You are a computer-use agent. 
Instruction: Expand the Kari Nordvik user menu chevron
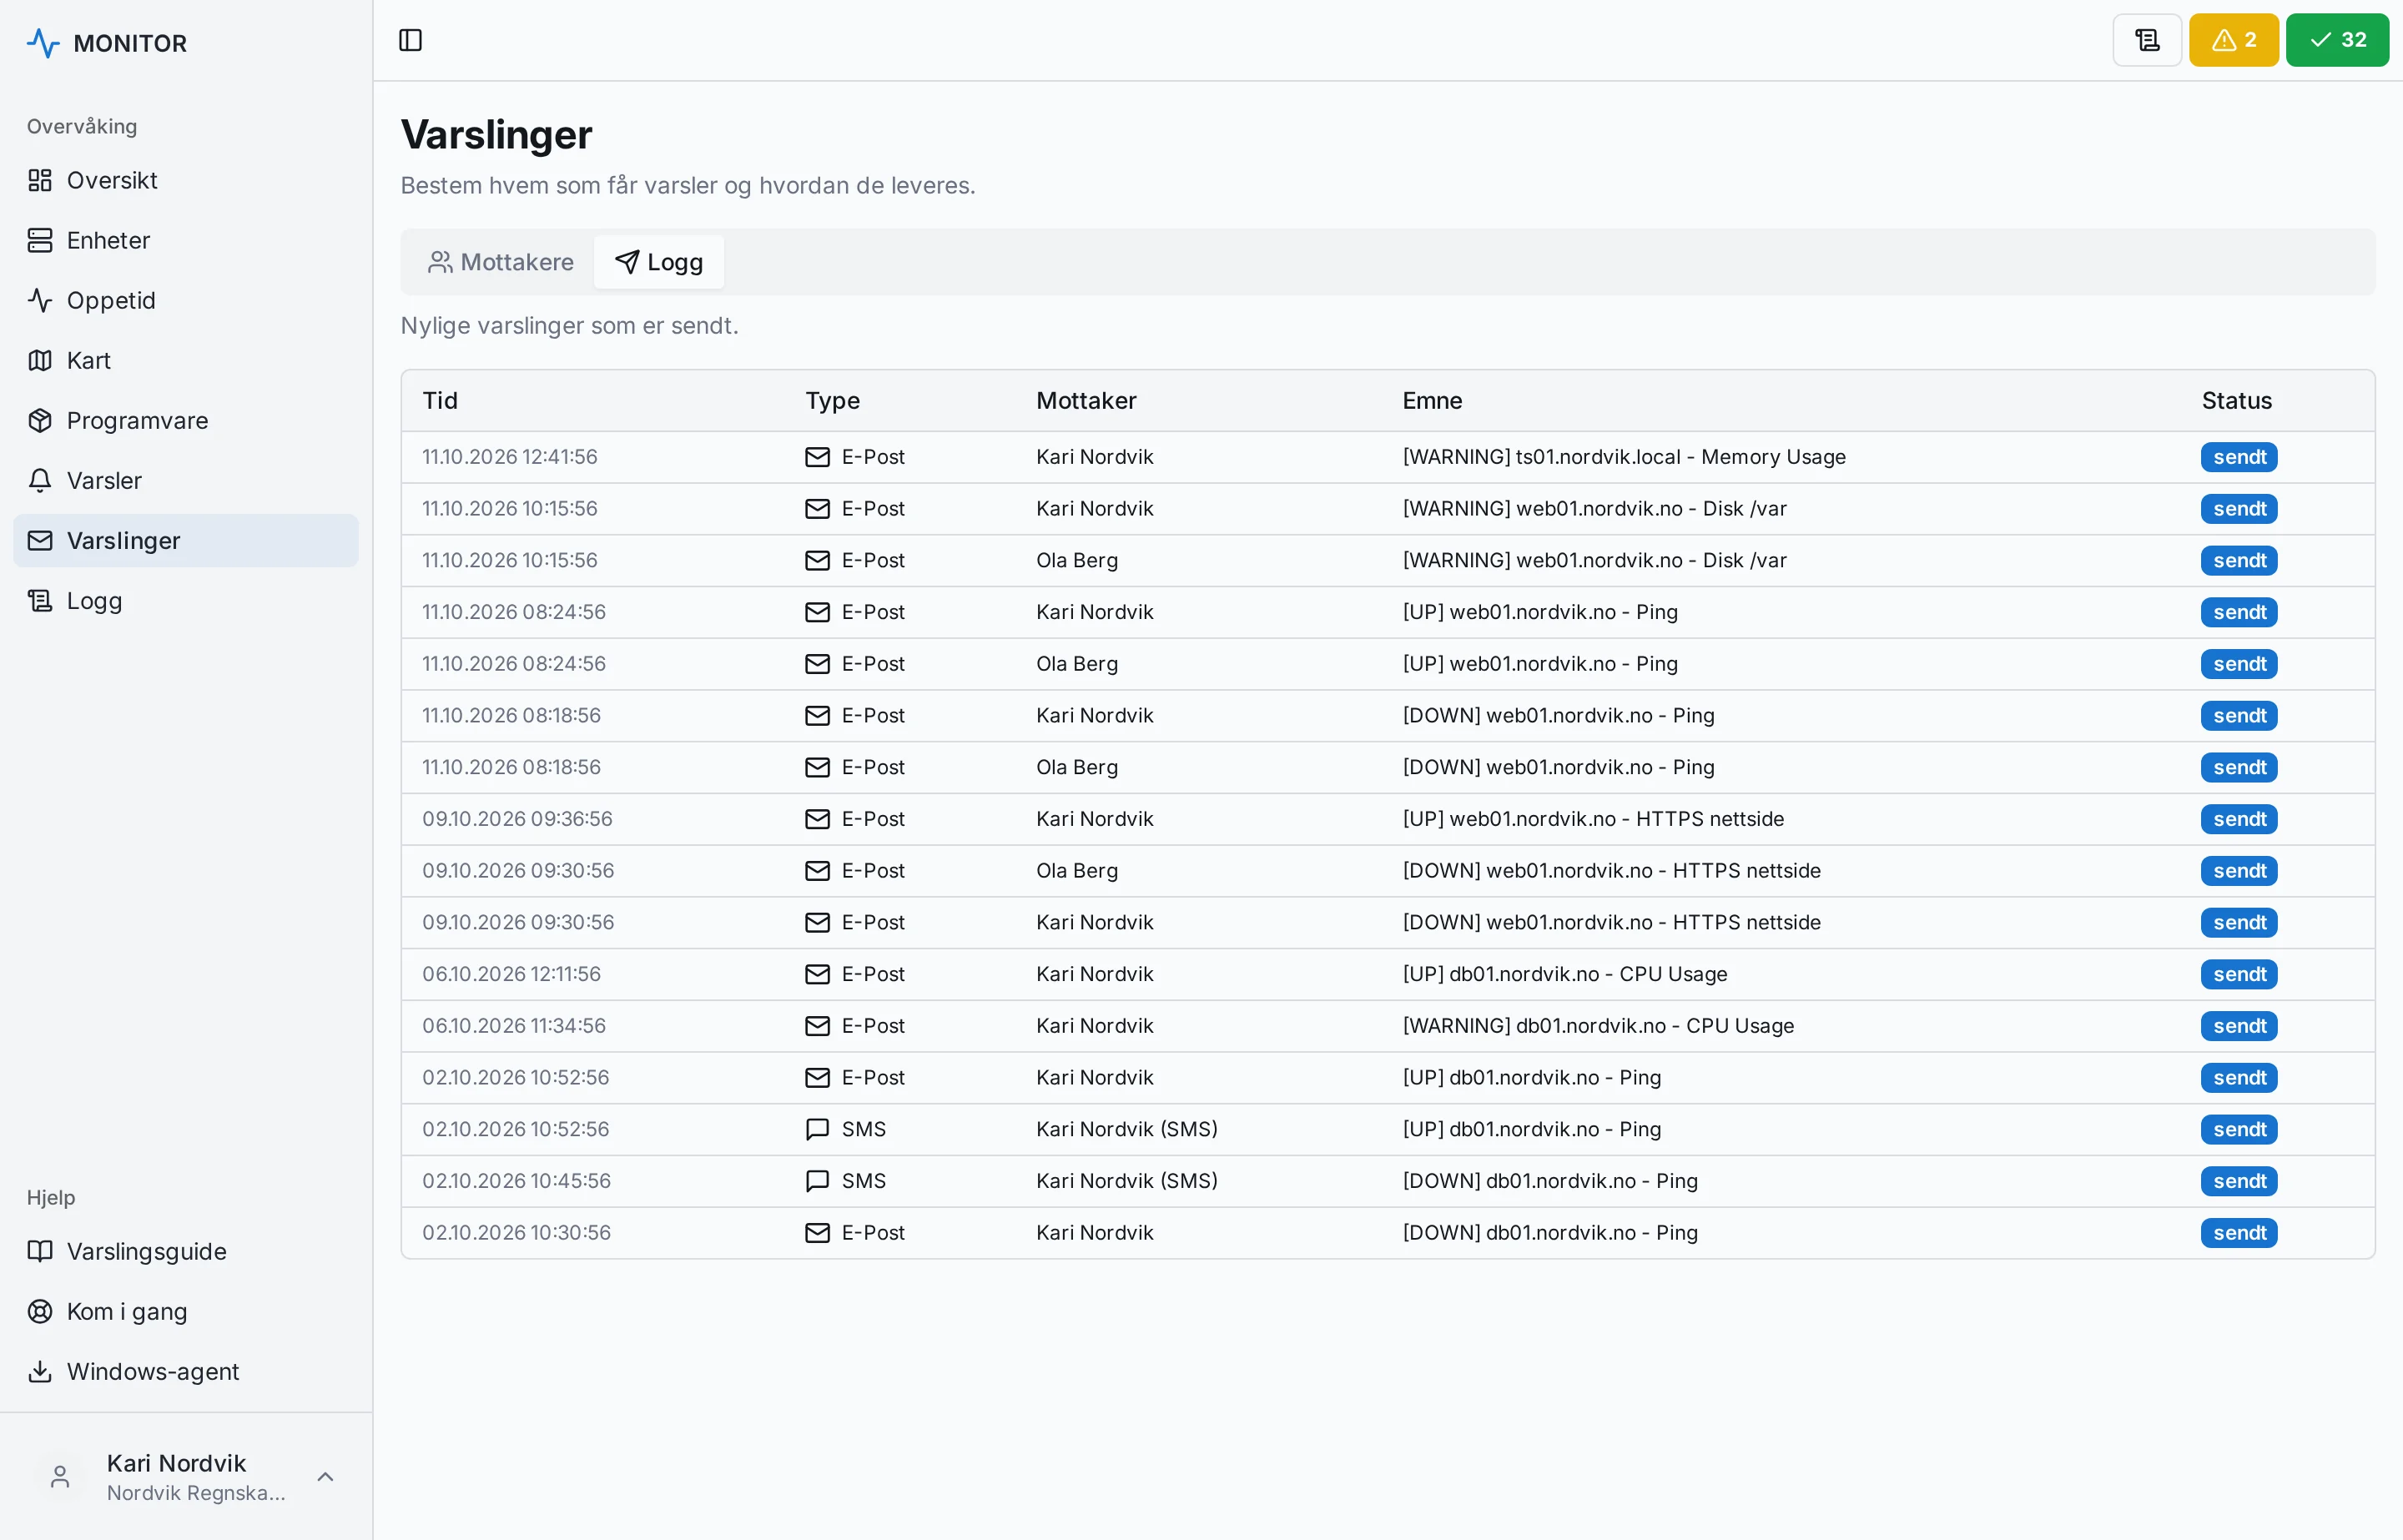point(325,1476)
